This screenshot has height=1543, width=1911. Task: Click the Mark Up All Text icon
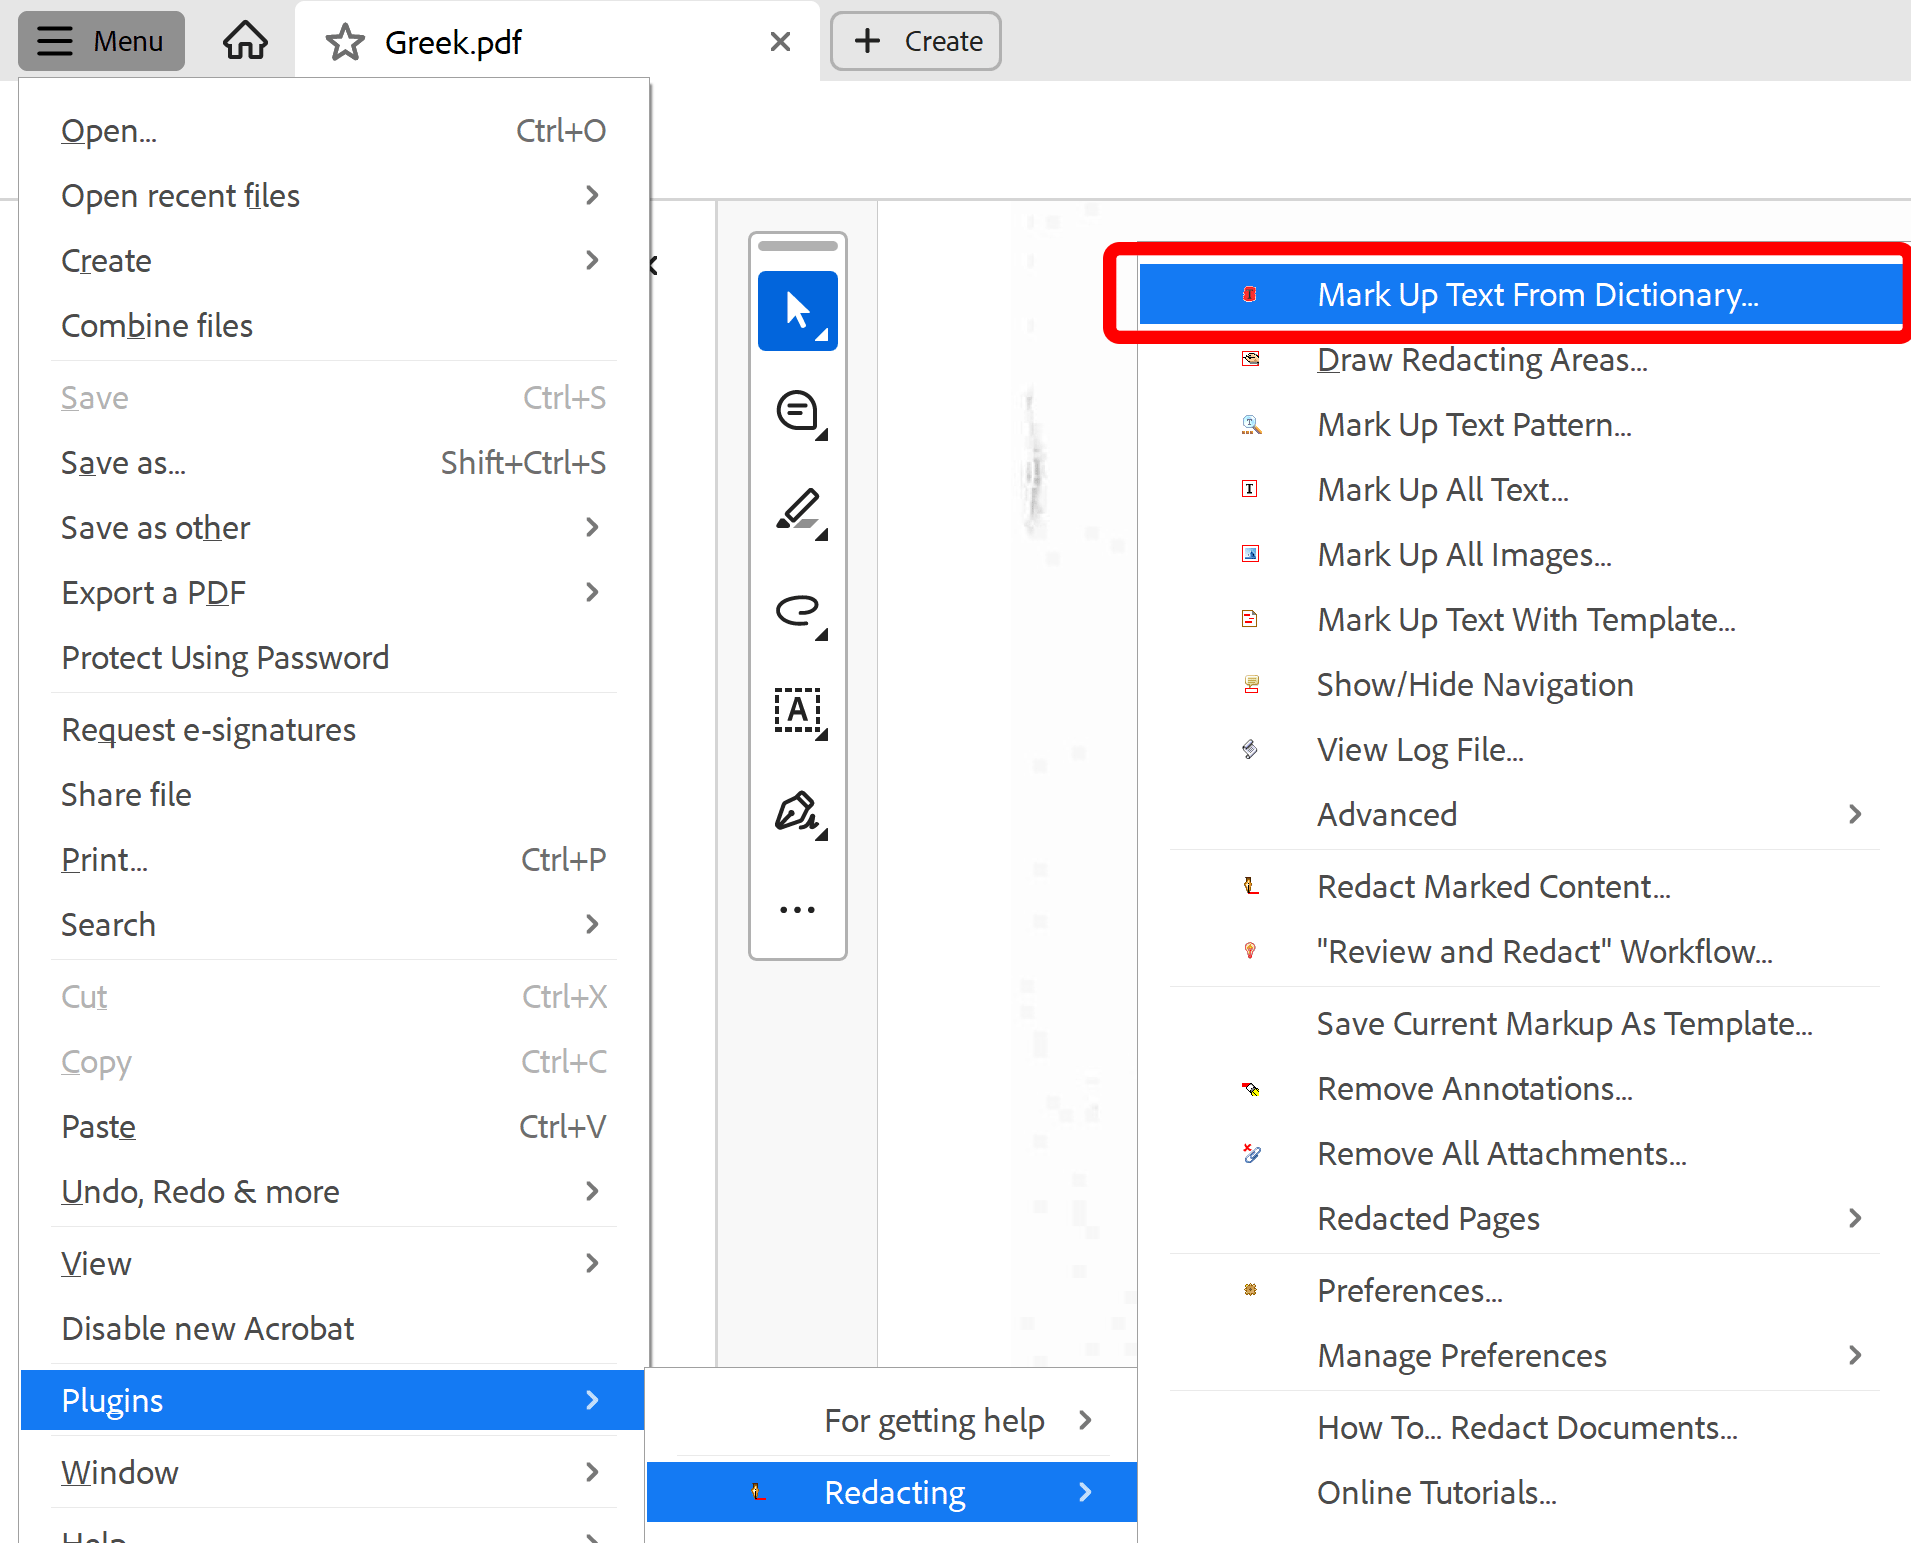[x=1250, y=489]
